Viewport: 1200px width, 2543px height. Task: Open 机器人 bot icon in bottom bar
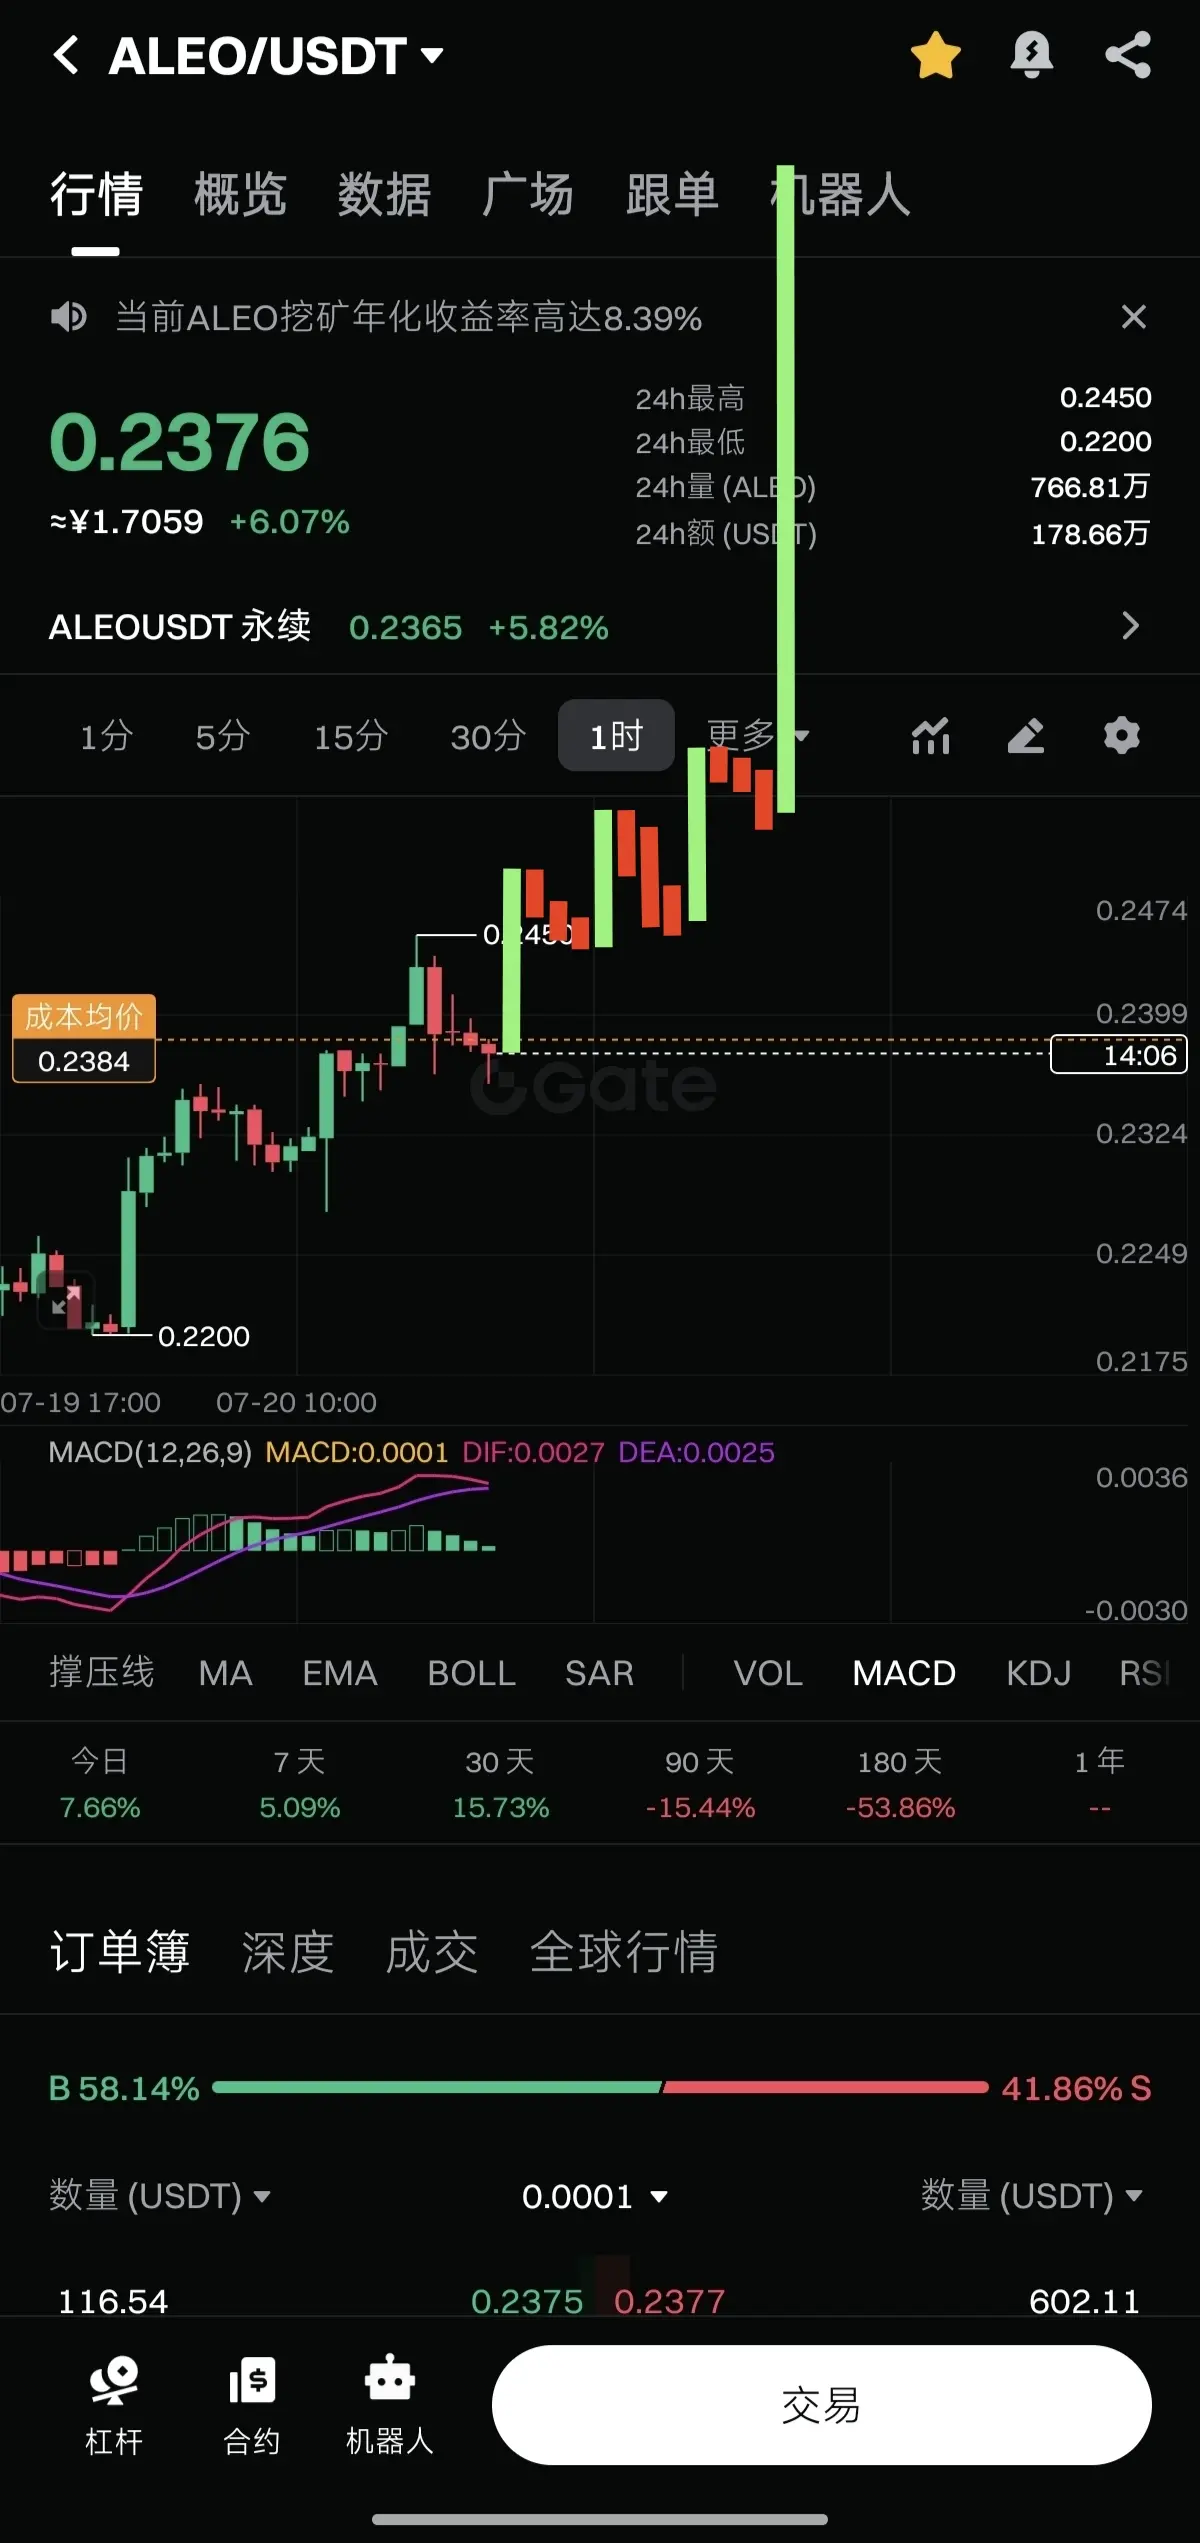coord(389,2405)
